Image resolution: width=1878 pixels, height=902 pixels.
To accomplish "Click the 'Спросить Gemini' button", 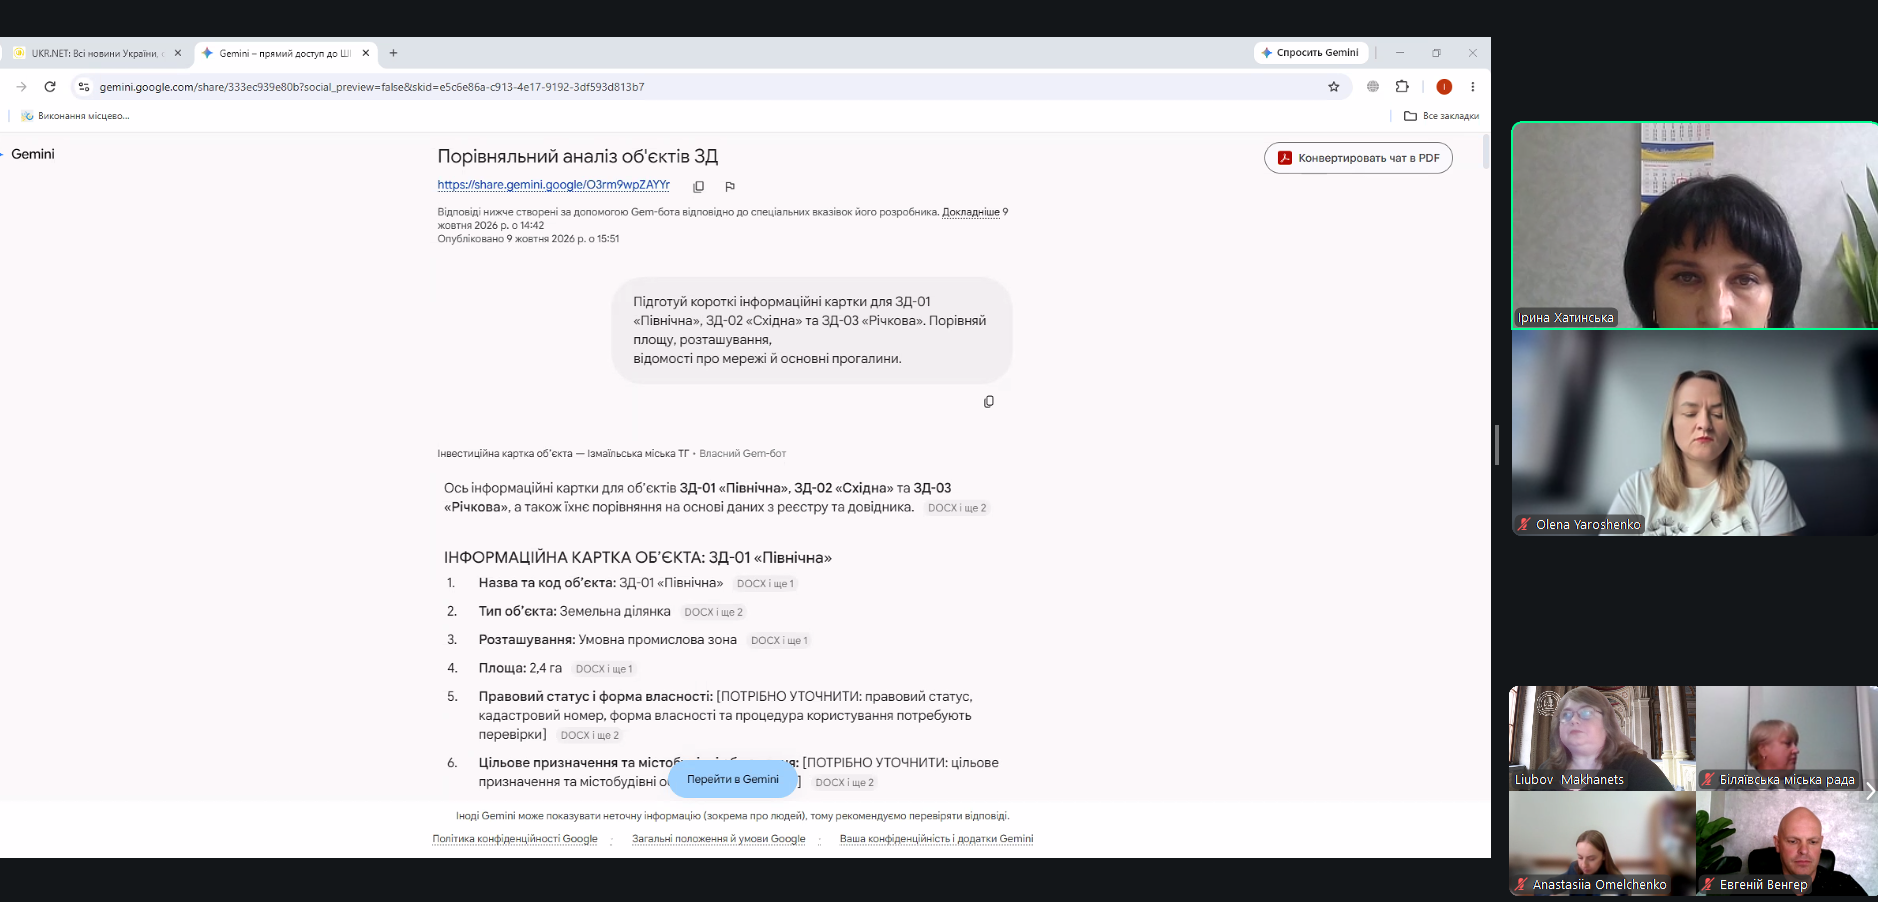I will (x=1311, y=53).
